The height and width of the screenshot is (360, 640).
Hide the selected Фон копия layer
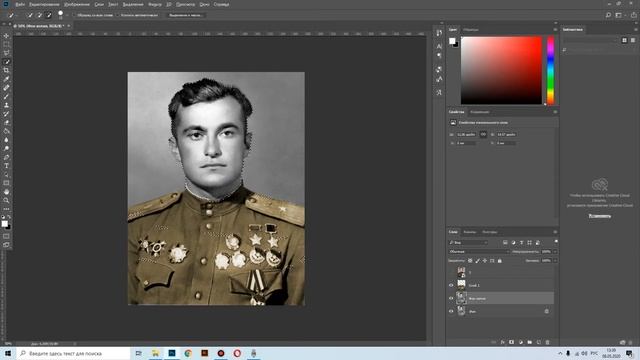[x=451, y=298]
